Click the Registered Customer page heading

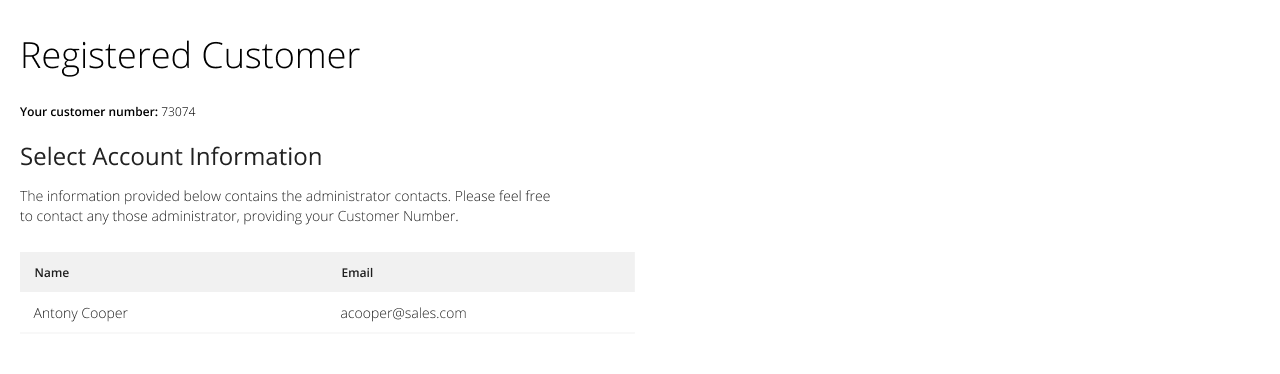click(x=190, y=56)
